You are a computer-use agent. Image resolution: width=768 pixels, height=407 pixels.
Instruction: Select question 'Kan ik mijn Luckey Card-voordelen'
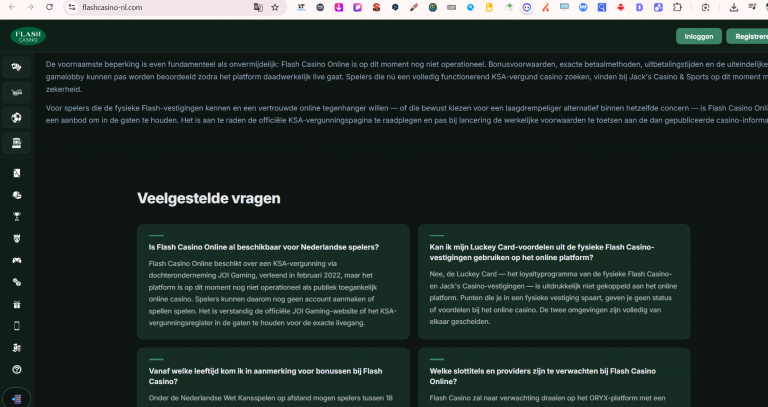click(x=542, y=252)
